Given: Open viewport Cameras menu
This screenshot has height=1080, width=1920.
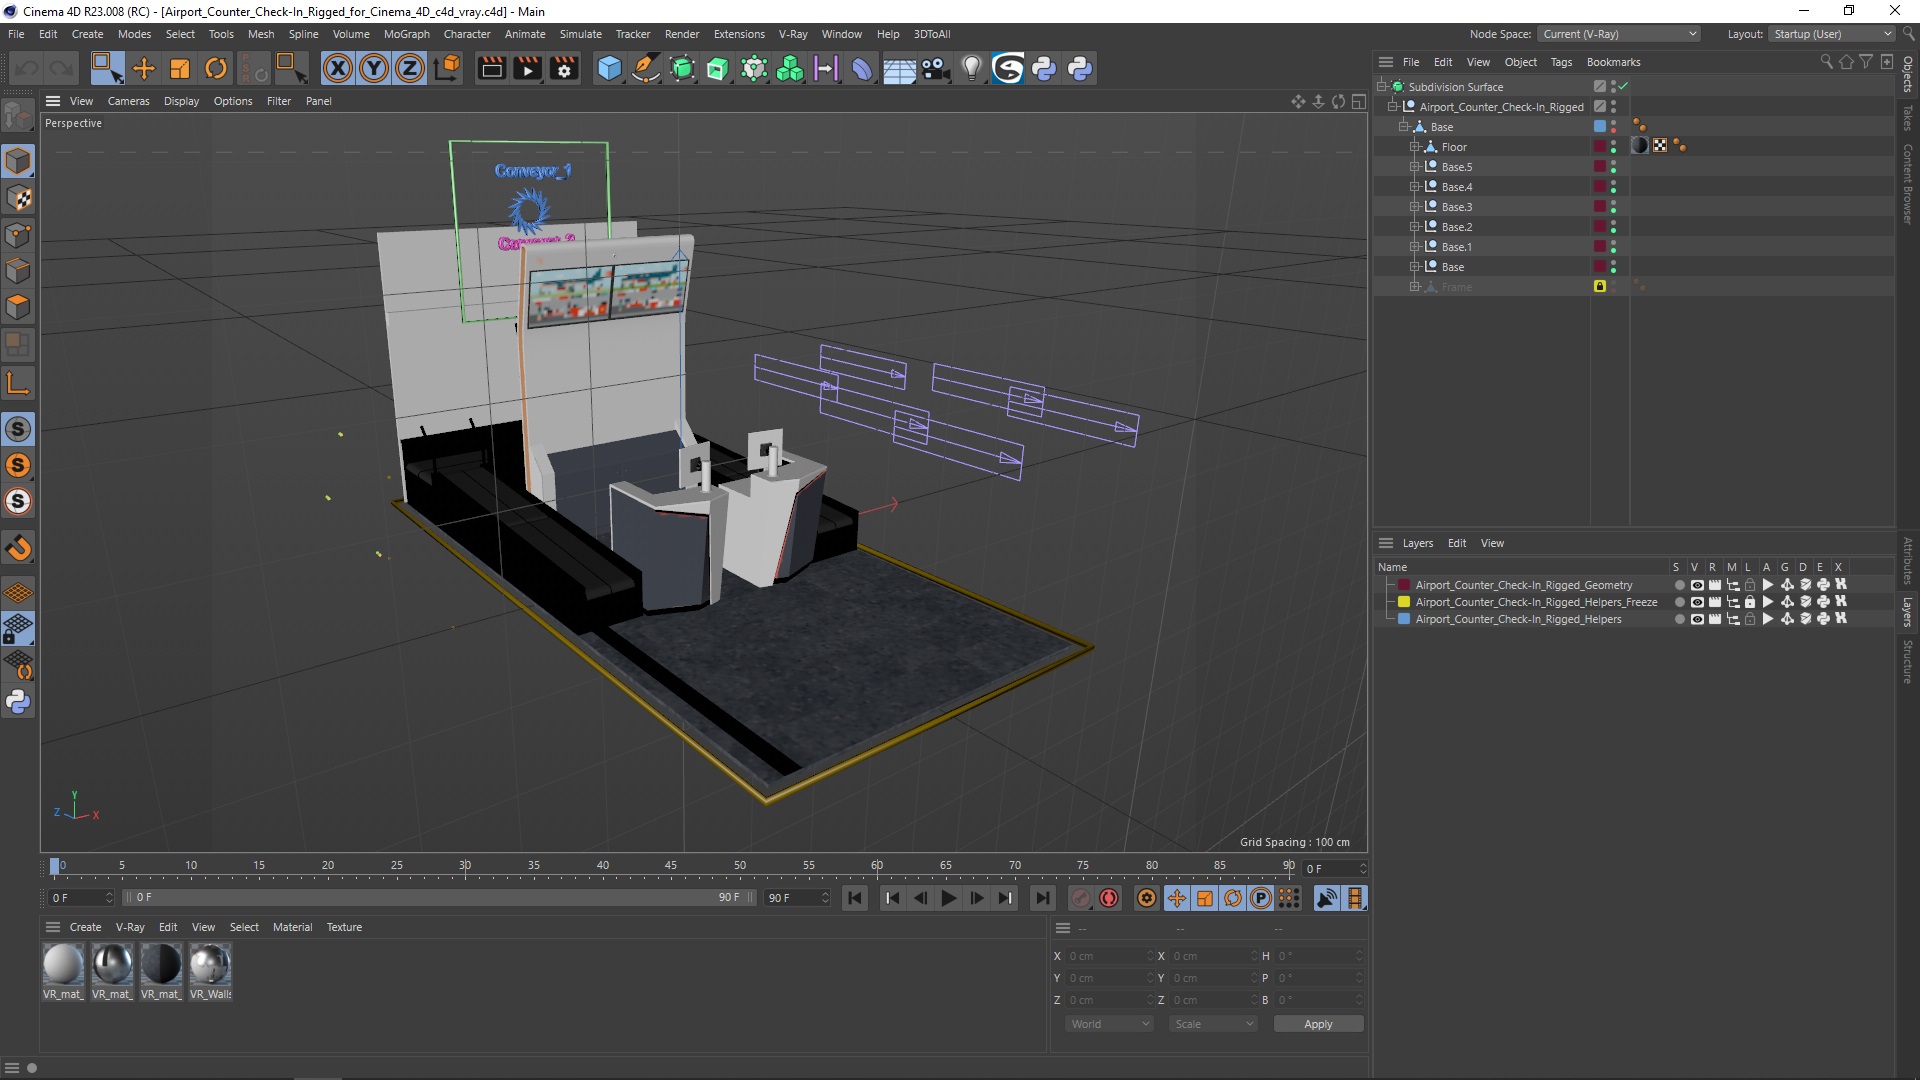Looking at the screenshot, I should point(128,101).
